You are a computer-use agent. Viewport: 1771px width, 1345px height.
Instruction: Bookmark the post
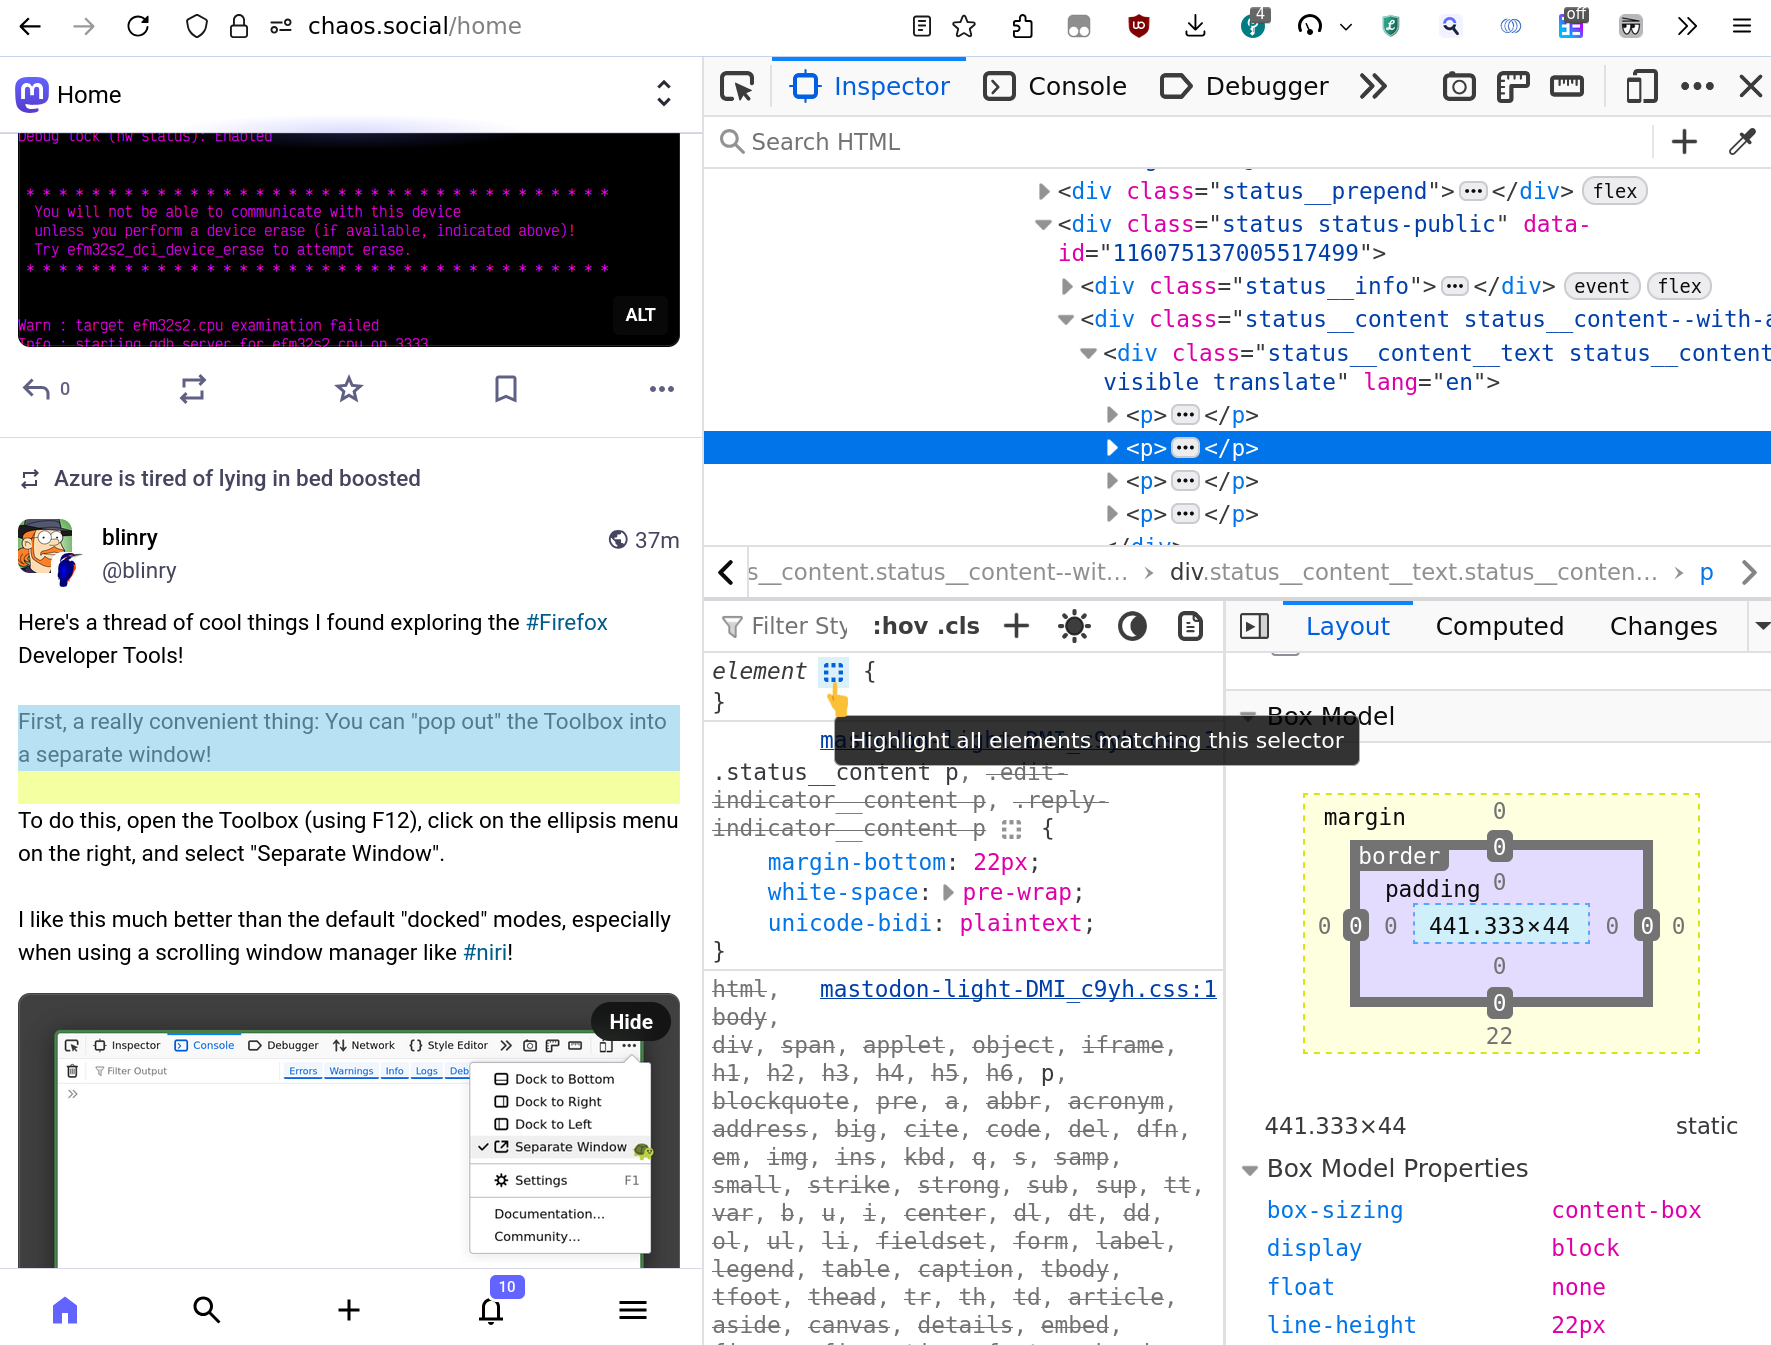coord(506,389)
